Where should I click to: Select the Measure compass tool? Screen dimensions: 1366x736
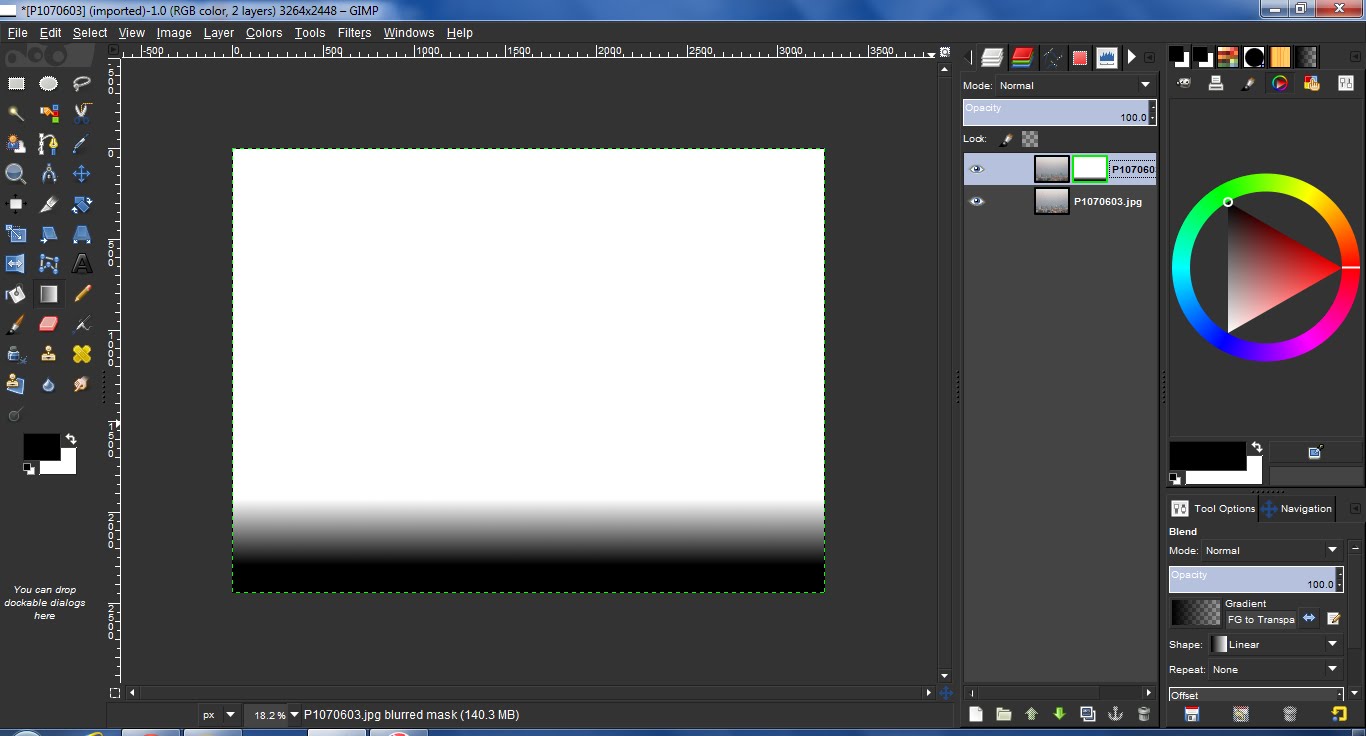(x=49, y=174)
